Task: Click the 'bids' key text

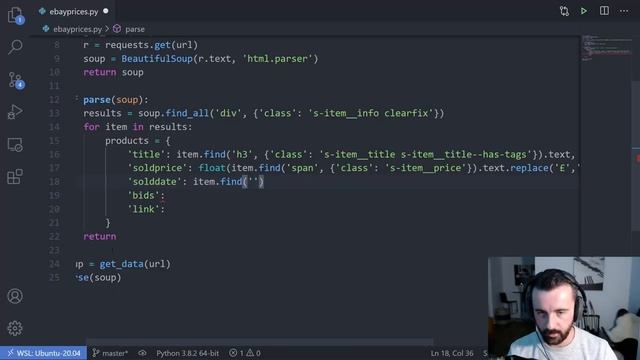Action: pos(143,196)
